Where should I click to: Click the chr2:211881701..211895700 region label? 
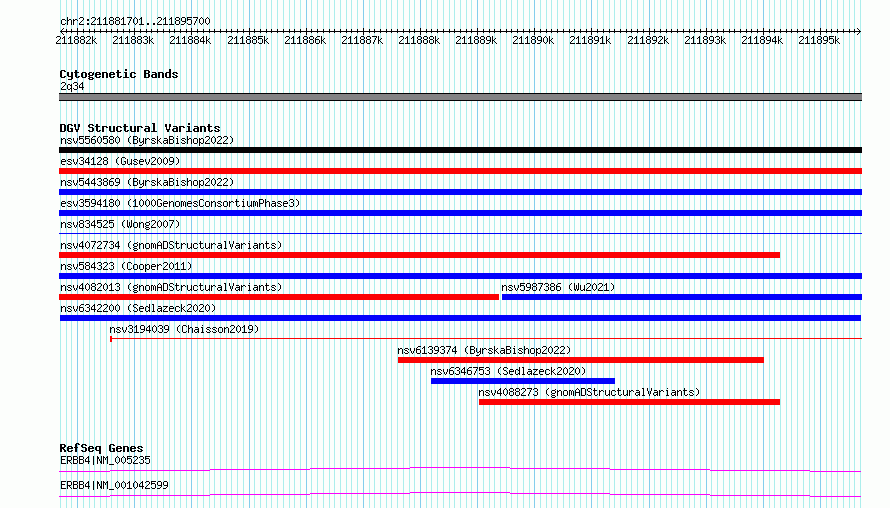coord(135,21)
